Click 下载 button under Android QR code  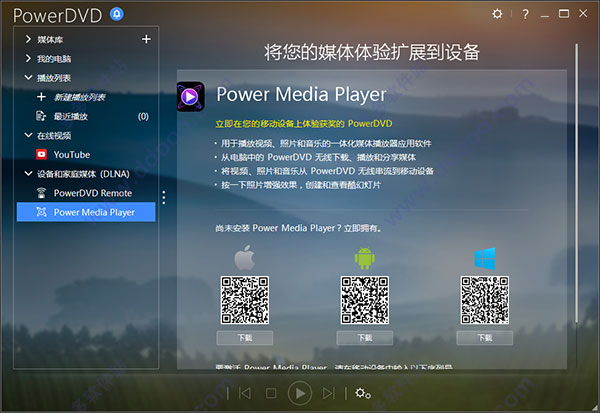pyautogui.click(x=365, y=338)
